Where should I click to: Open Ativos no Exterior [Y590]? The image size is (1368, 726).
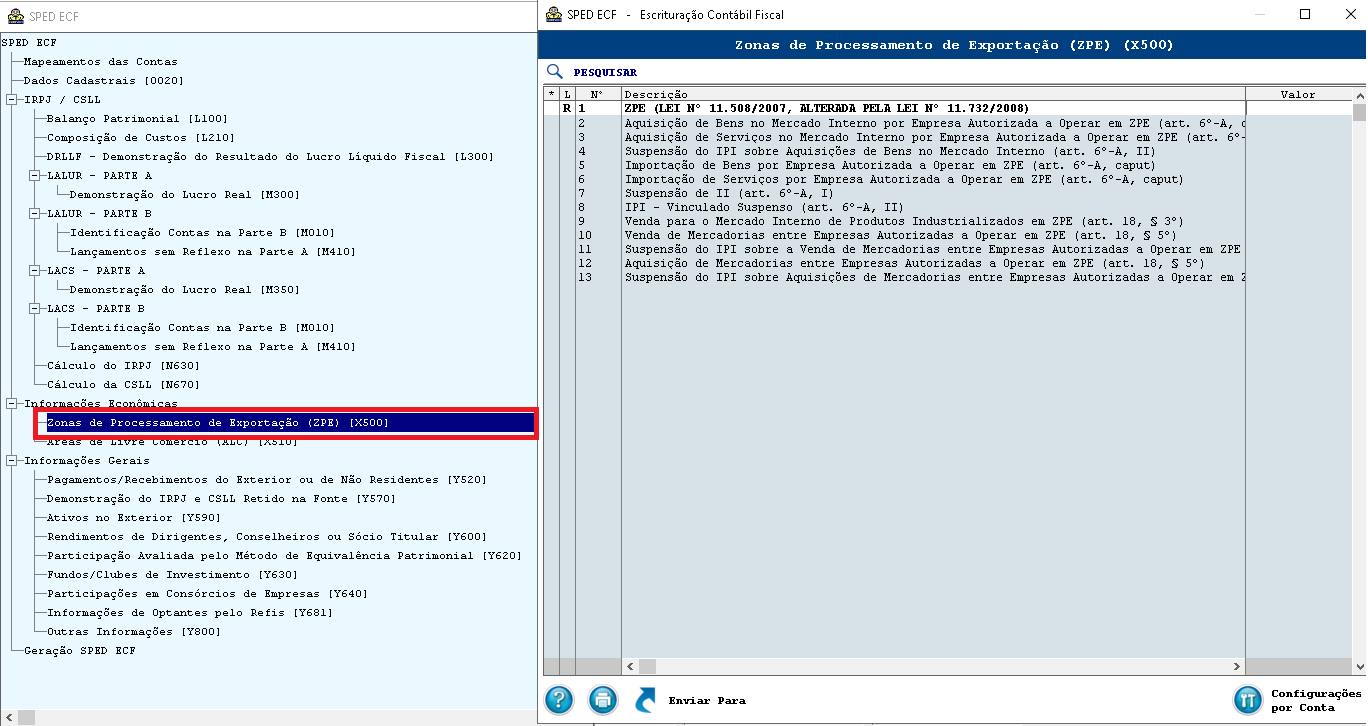pos(134,517)
